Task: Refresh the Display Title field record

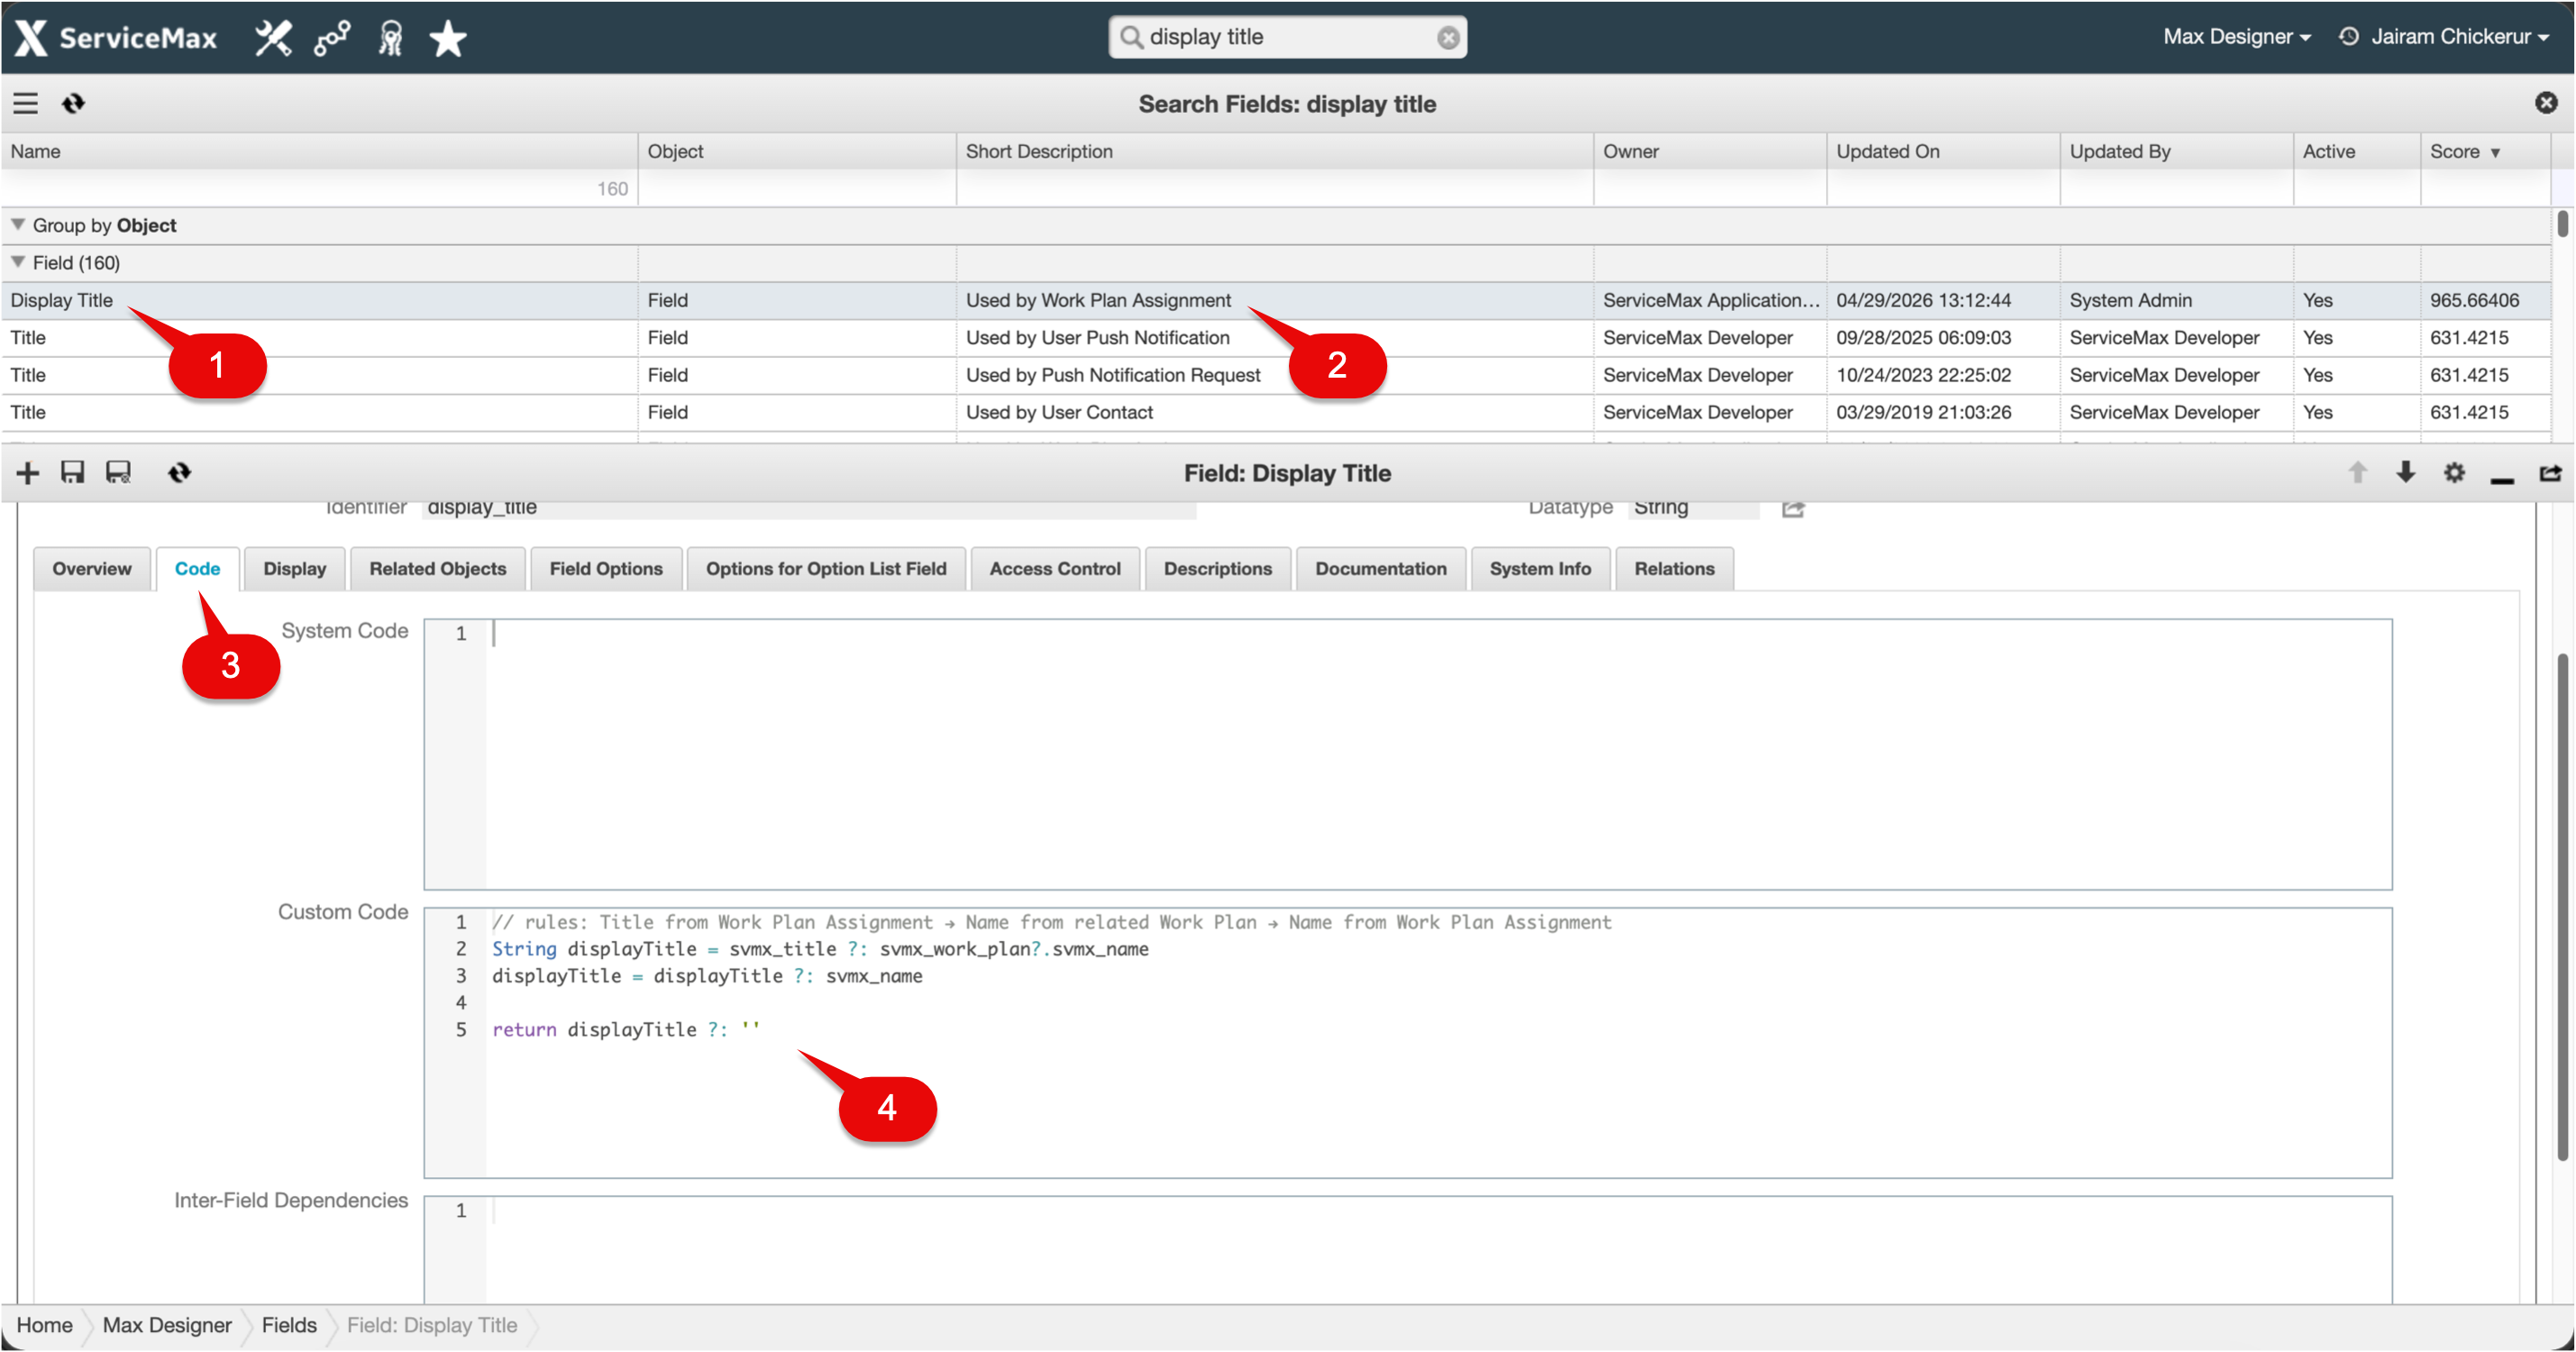Action: (x=179, y=473)
